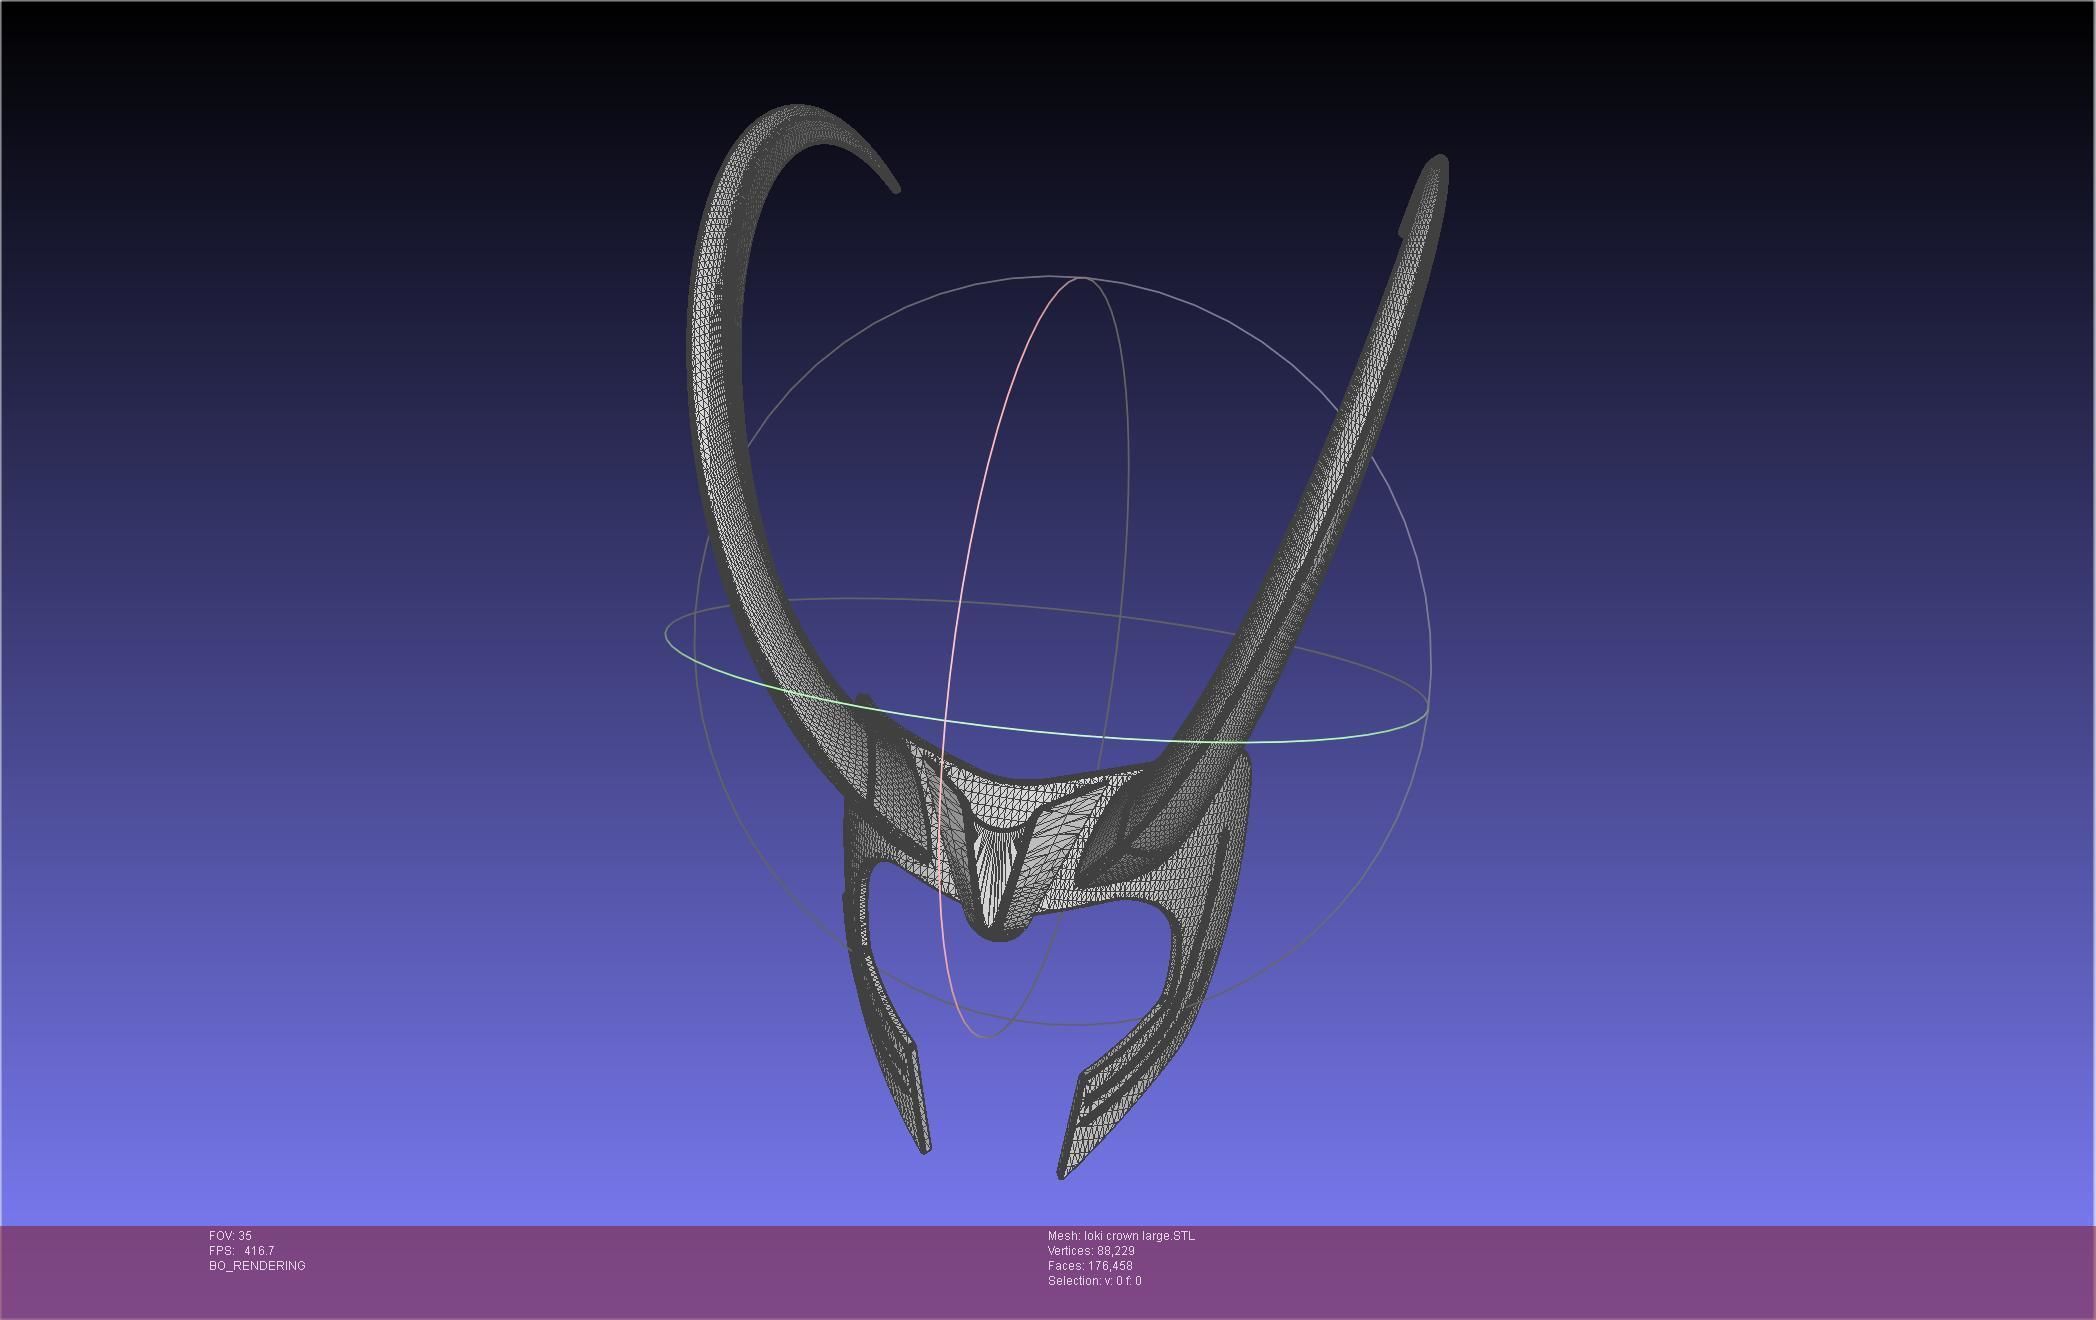Click the 'FOV: 35' status text

click(230, 1236)
